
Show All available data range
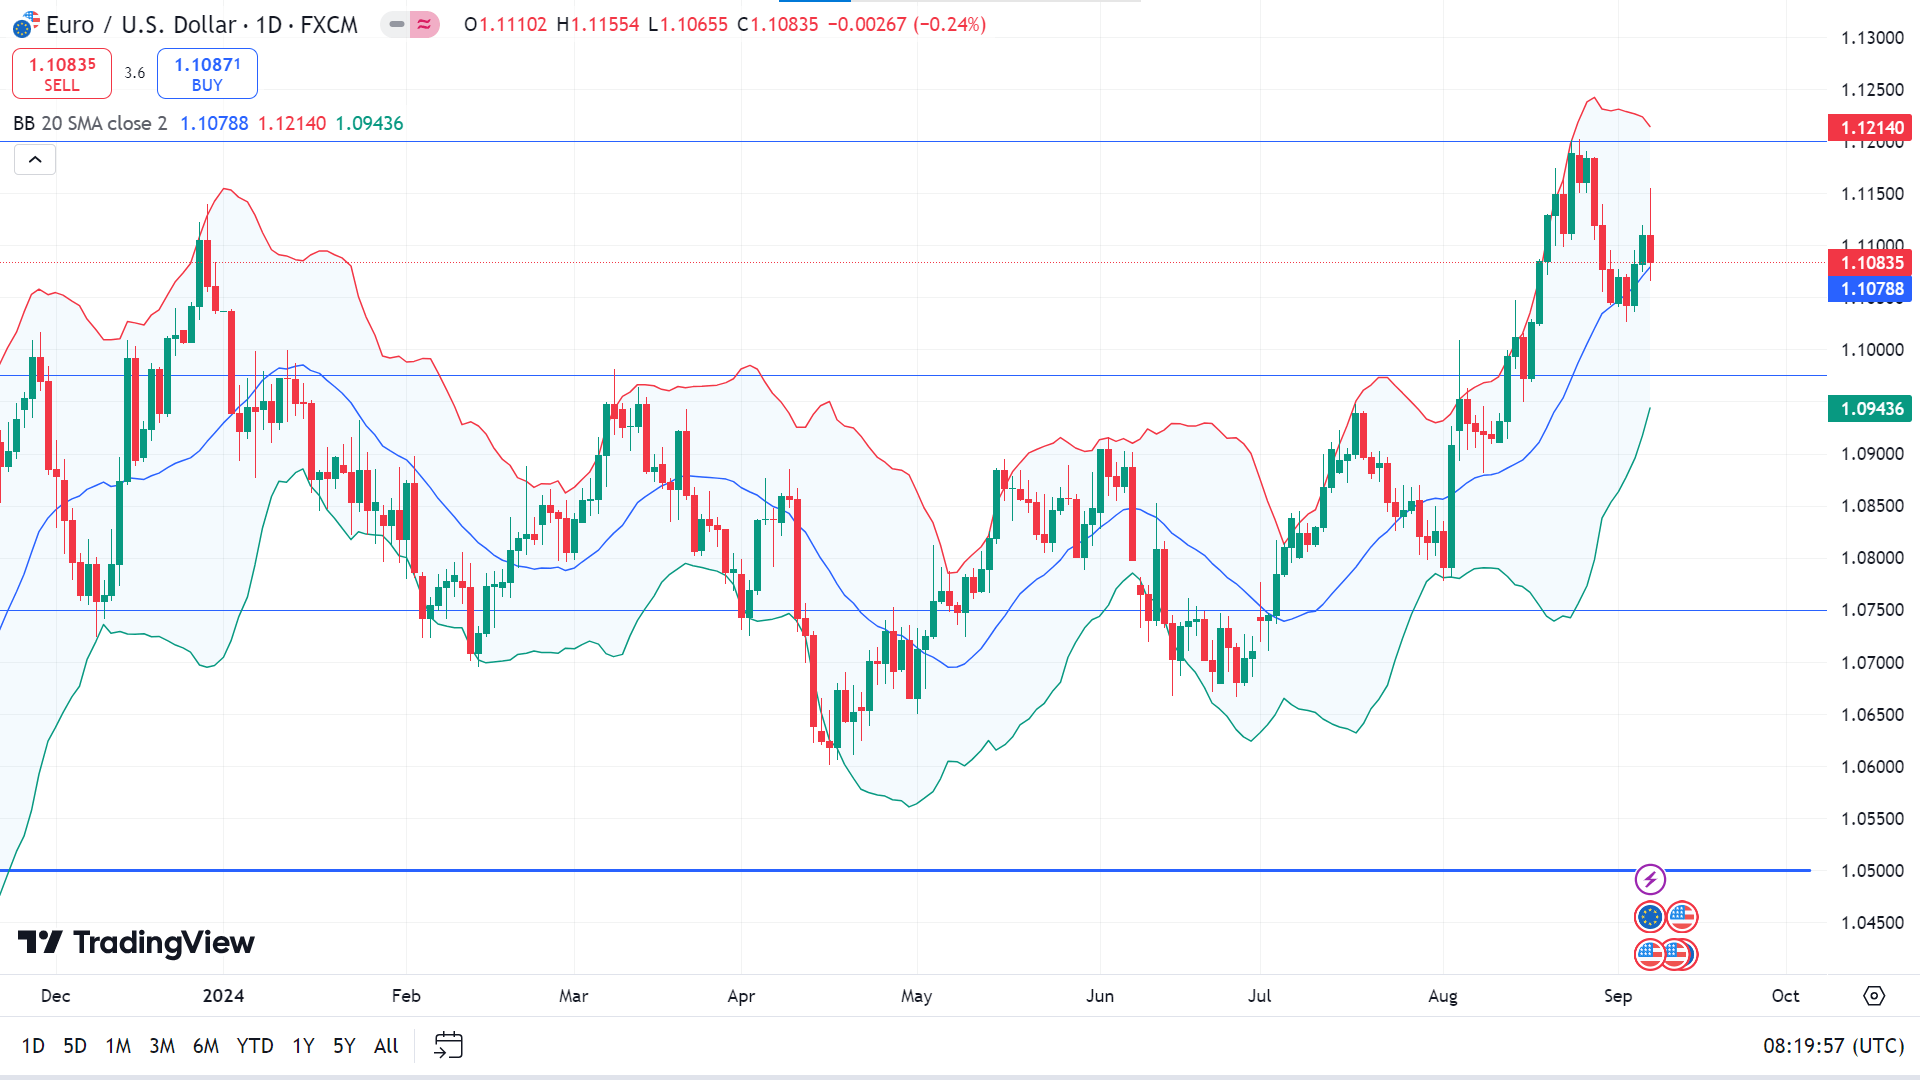click(386, 1046)
